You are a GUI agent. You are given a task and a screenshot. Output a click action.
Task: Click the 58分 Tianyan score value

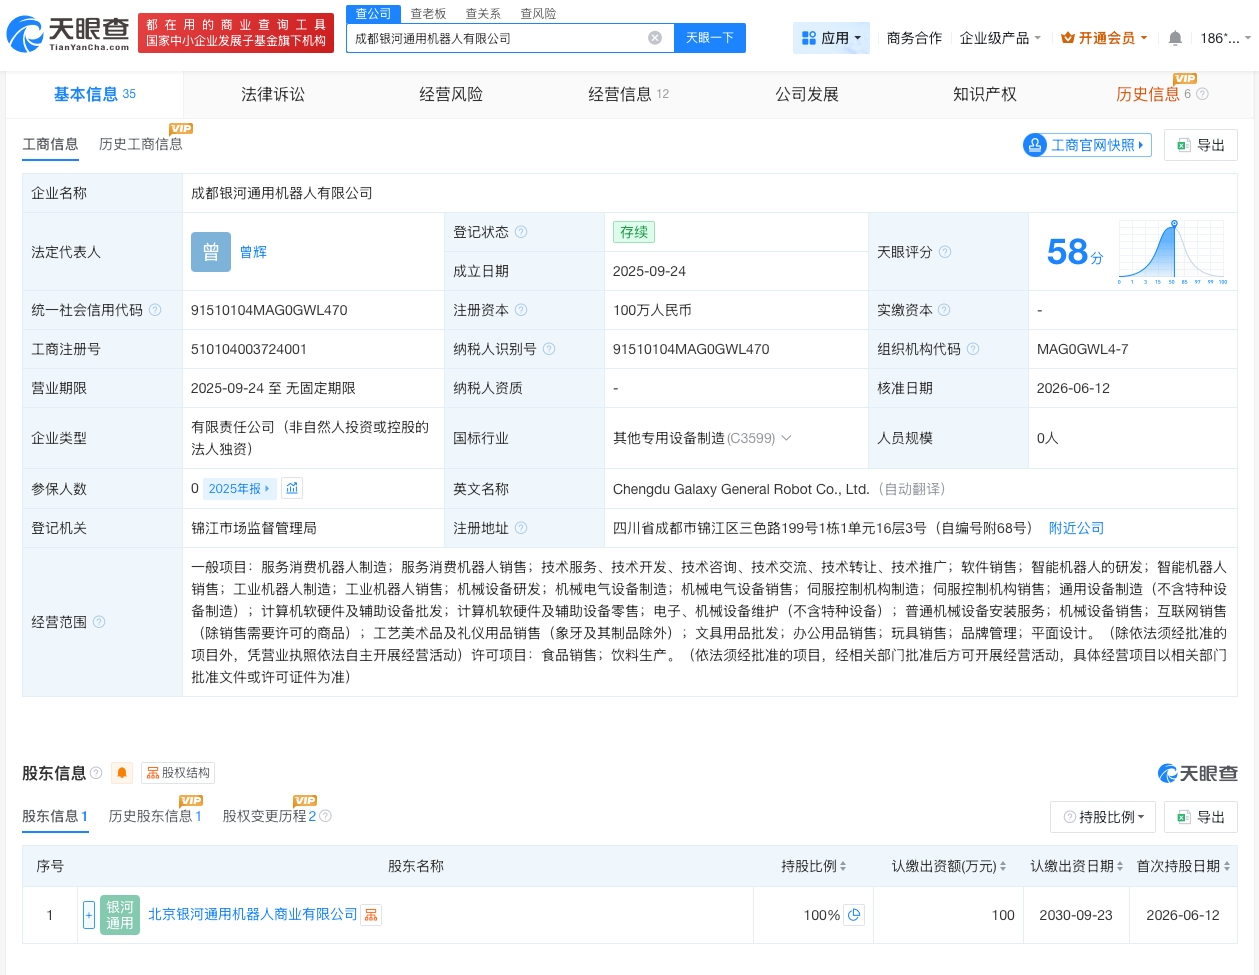(x=1074, y=252)
